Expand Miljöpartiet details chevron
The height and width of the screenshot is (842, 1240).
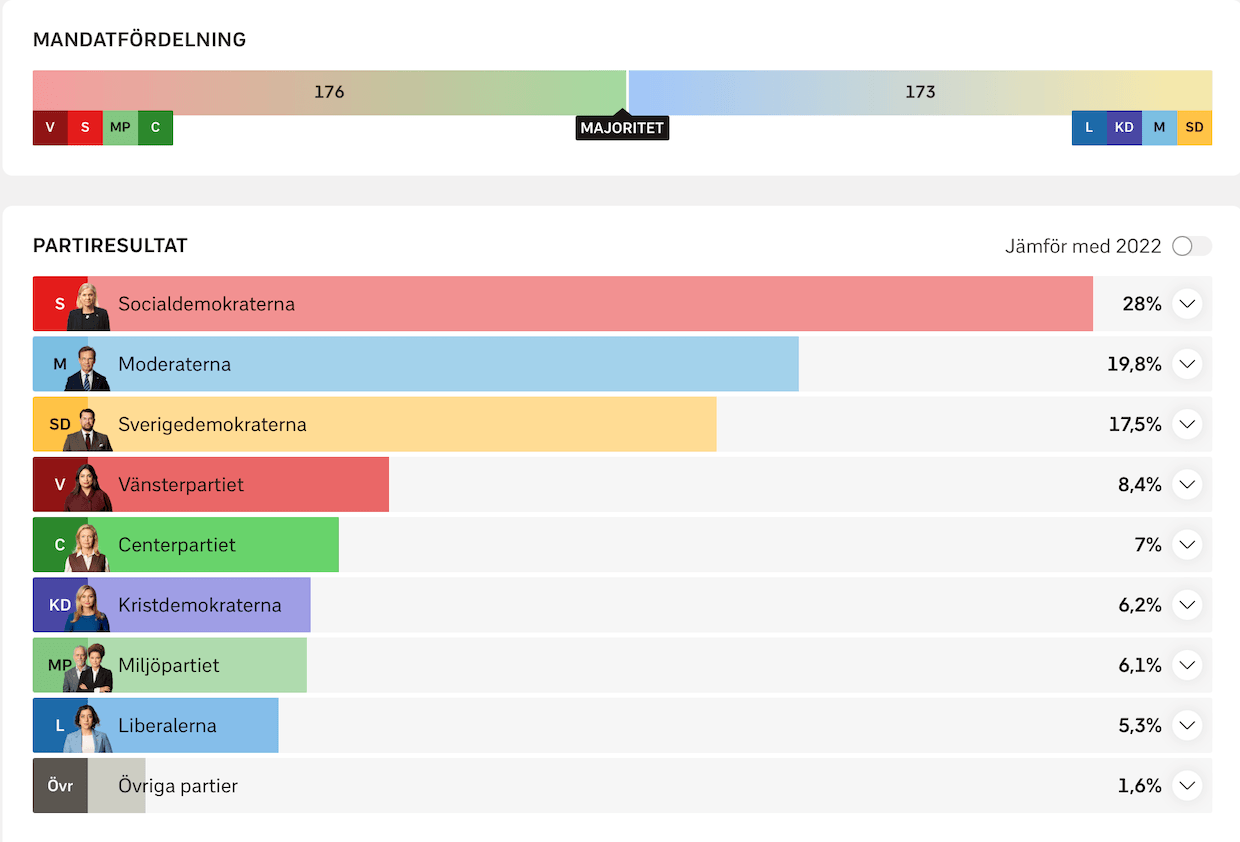coord(1187,665)
